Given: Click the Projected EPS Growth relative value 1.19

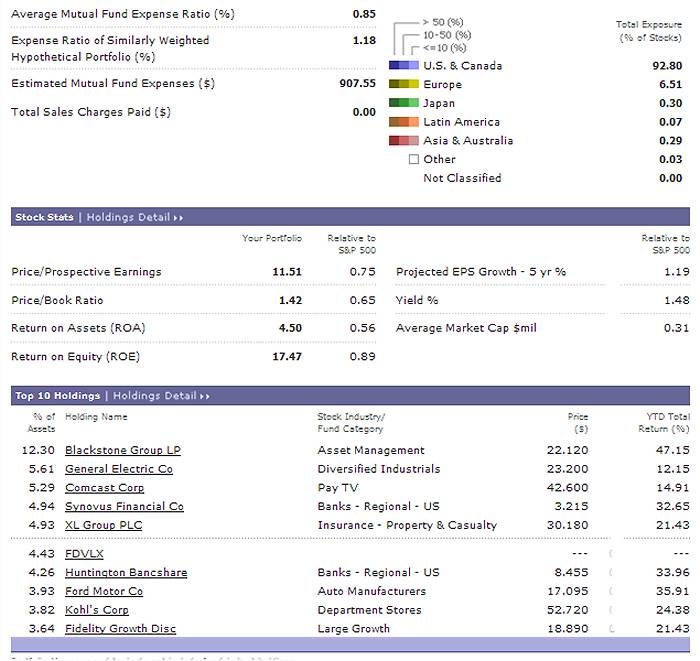Looking at the screenshot, I should pos(677,272).
